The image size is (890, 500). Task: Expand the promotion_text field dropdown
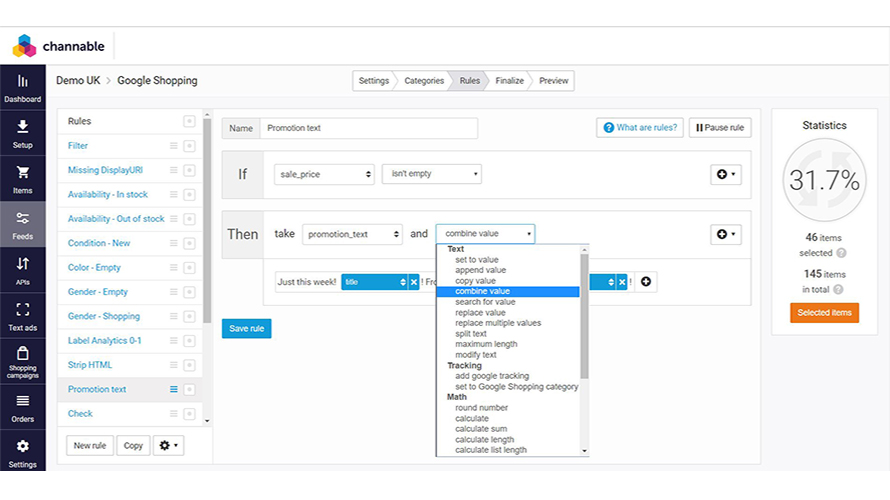352,234
